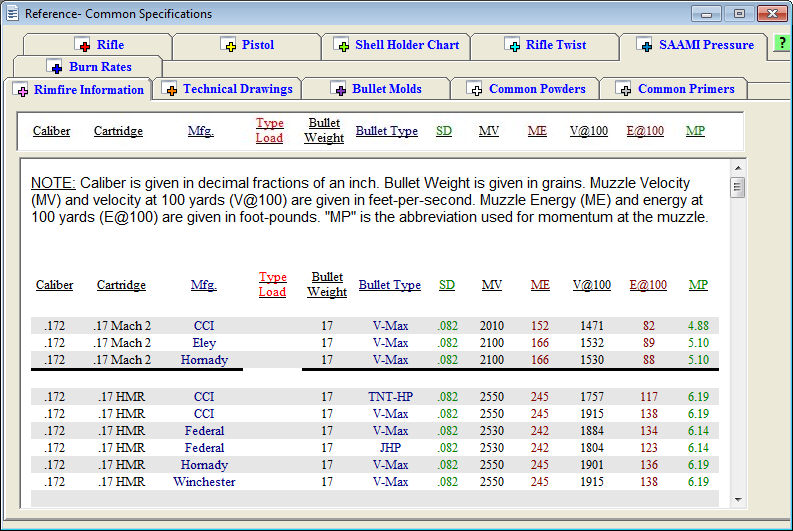Maximize the Reference window
This screenshot has height=531, width=793.
tap(739, 14)
